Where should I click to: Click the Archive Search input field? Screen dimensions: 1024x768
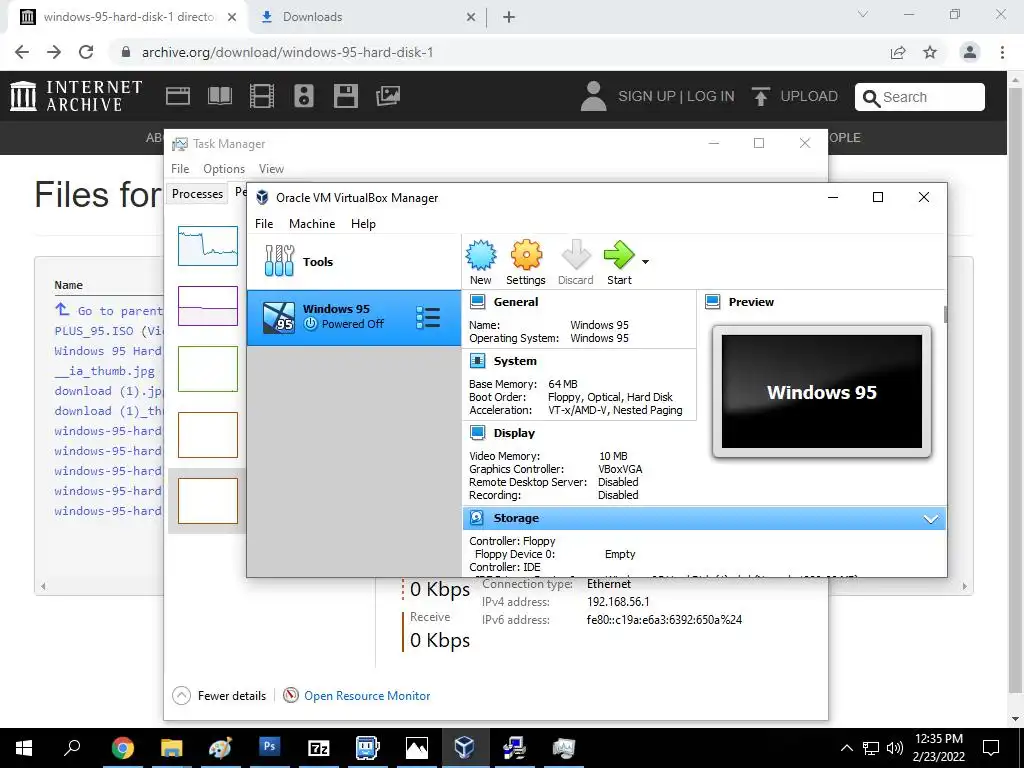pos(920,97)
